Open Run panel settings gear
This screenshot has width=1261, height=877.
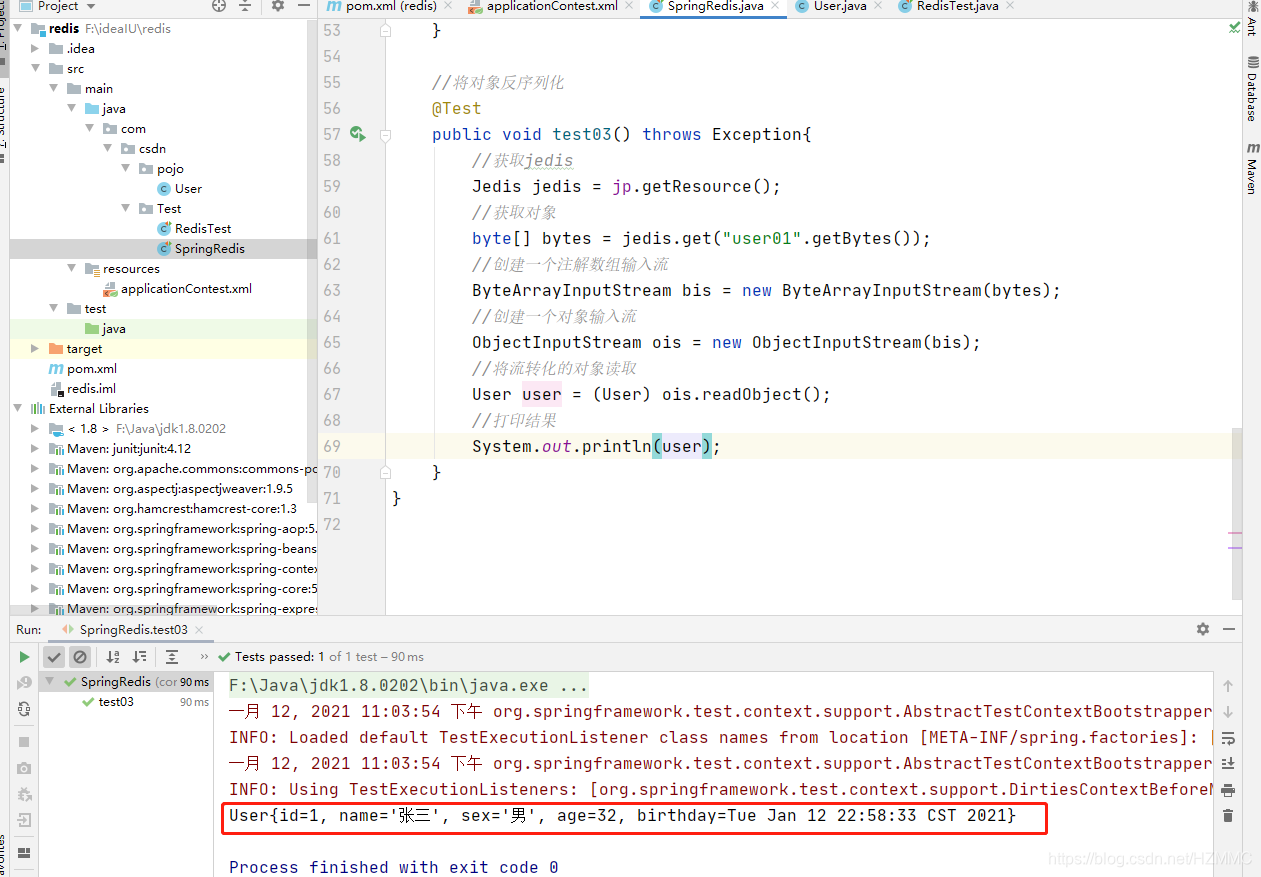click(1203, 629)
